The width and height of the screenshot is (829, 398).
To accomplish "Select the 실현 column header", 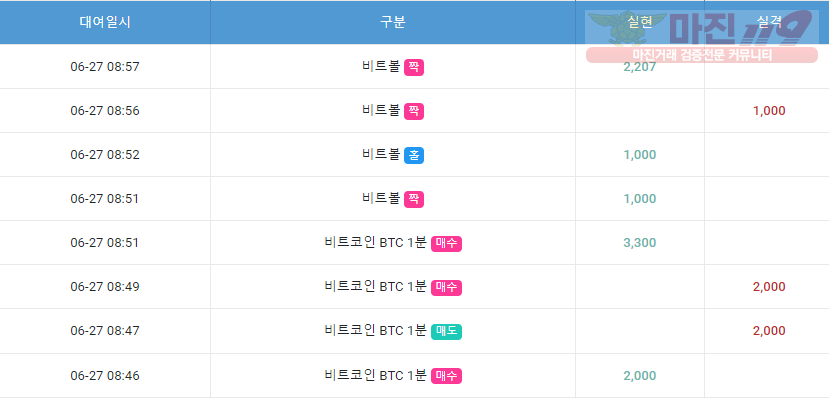I will click(640, 22).
